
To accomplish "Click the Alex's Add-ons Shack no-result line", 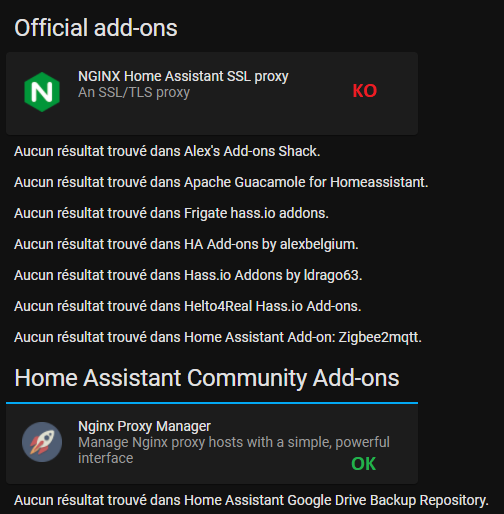I will click(x=167, y=151).
